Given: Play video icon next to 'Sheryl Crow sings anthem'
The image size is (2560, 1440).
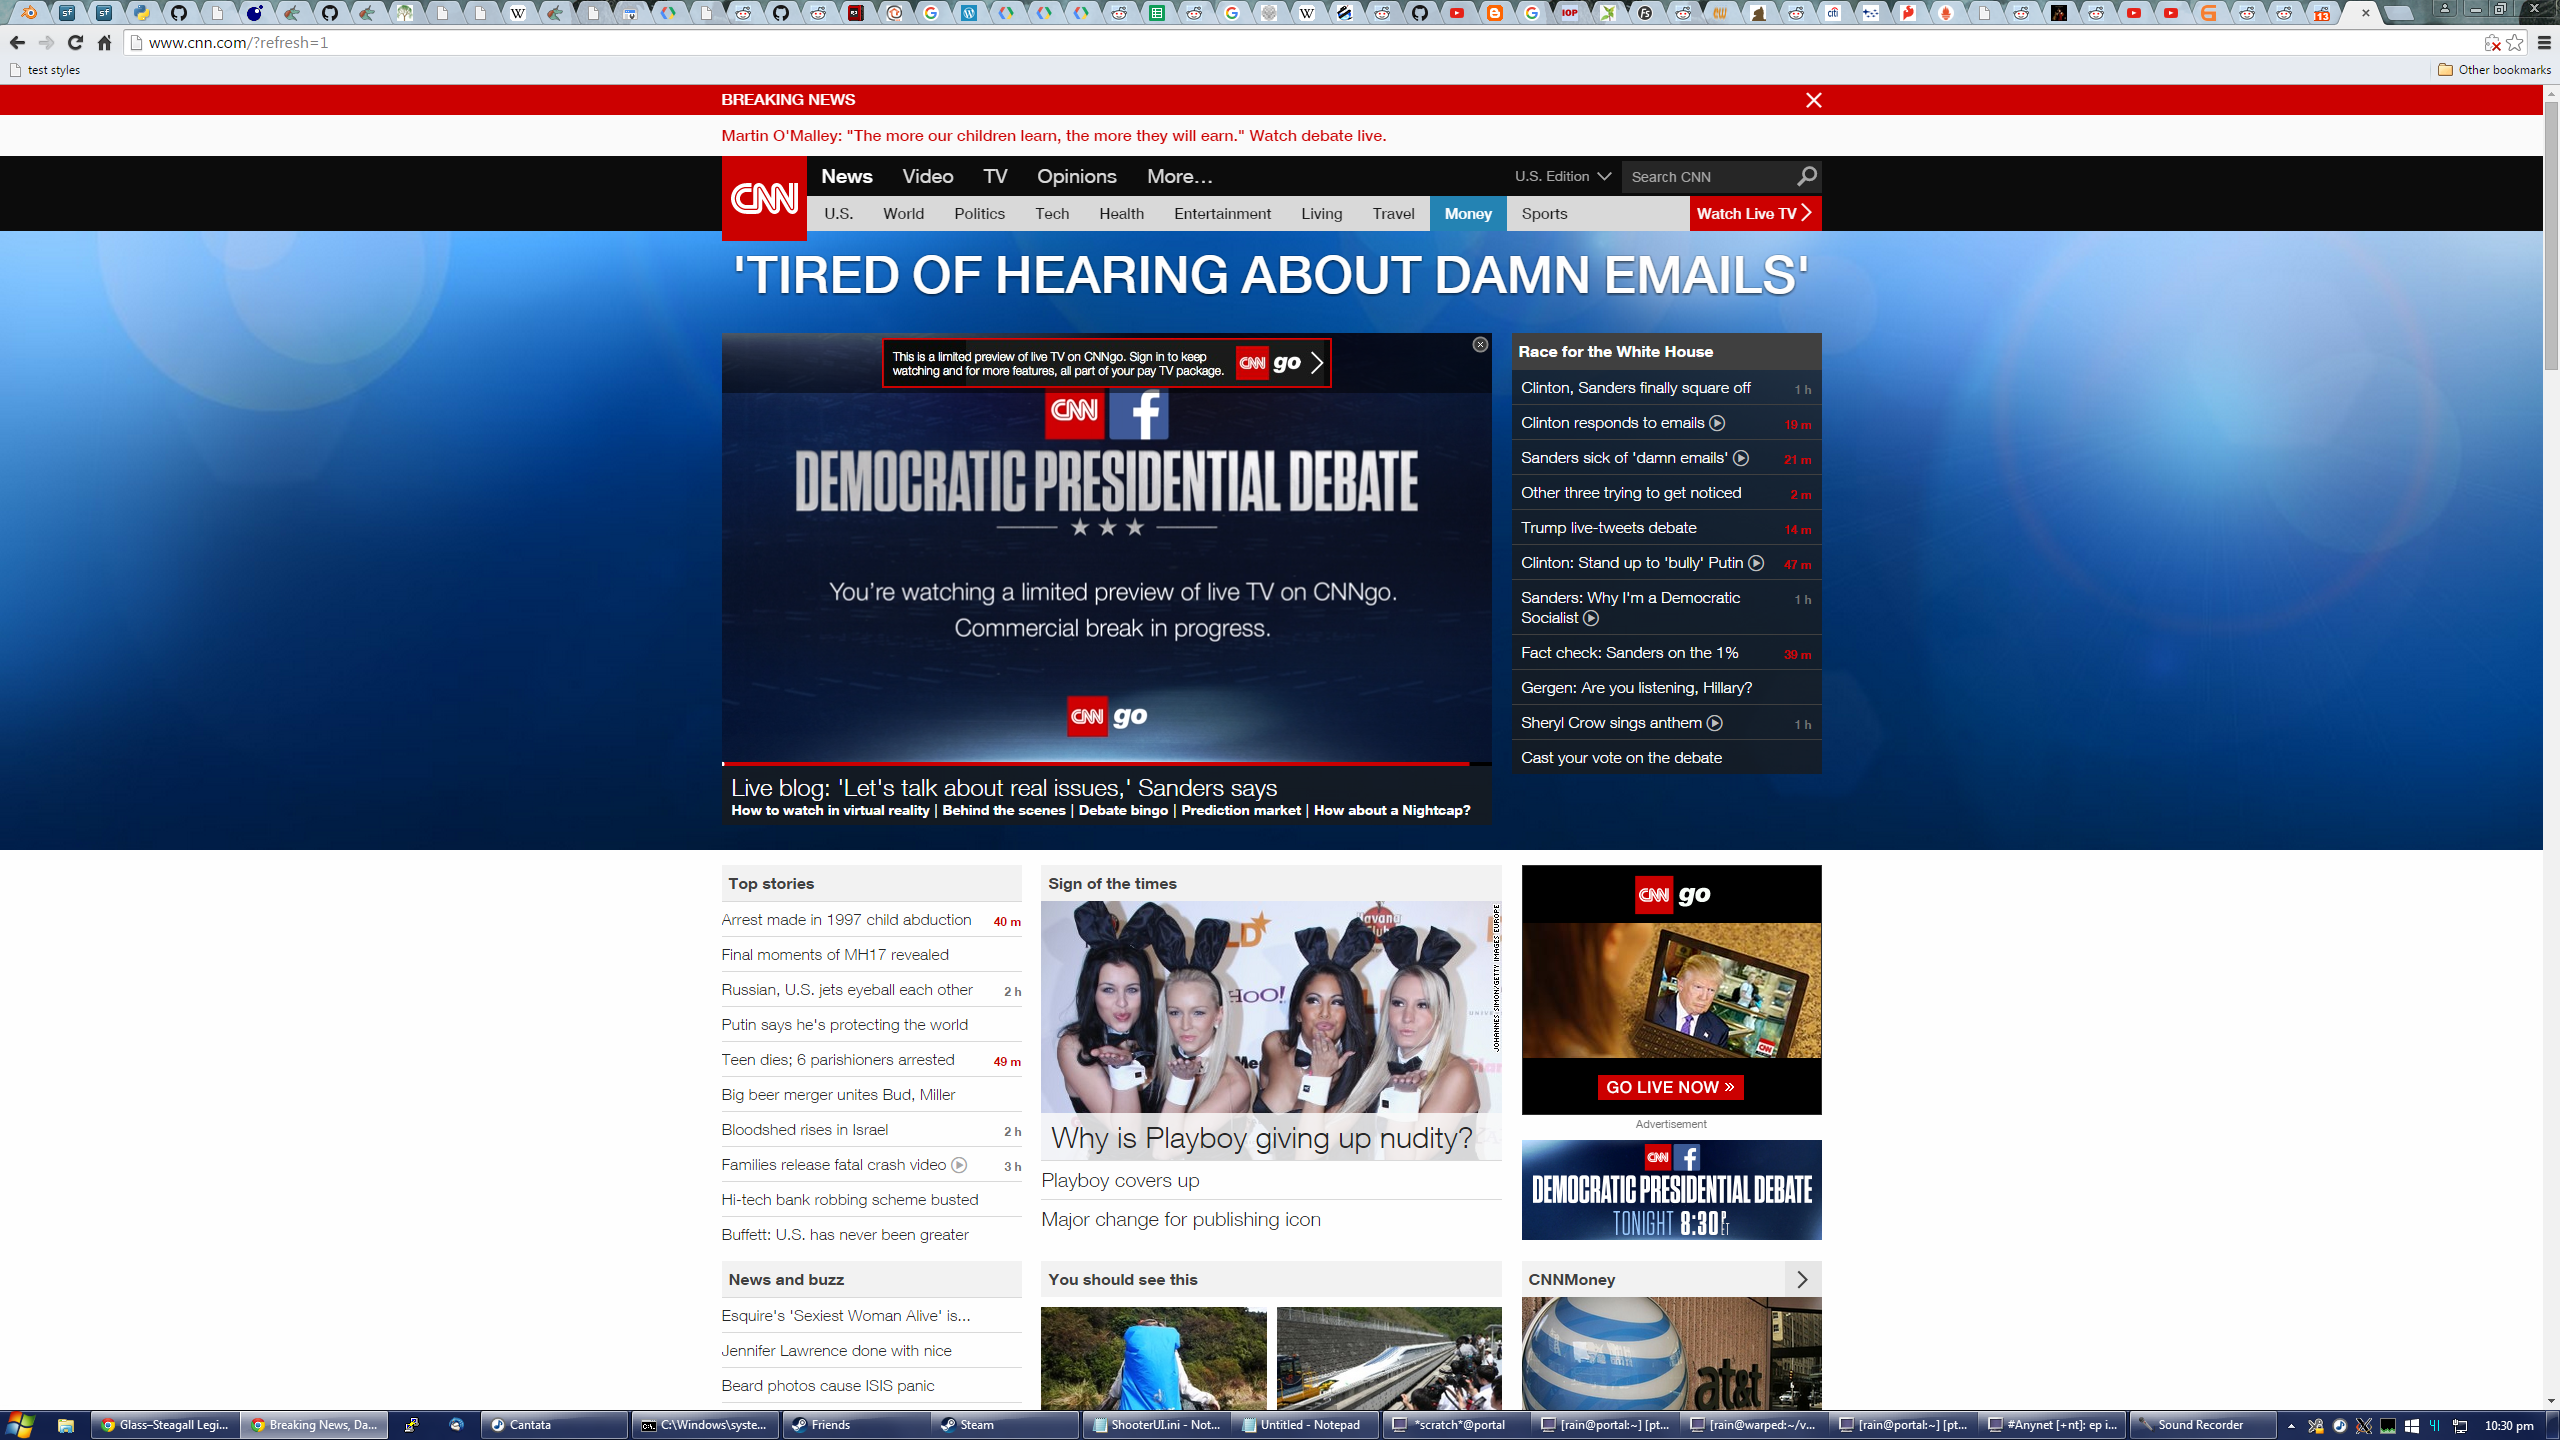Looking at the screenshot, I should [1715, 723].
